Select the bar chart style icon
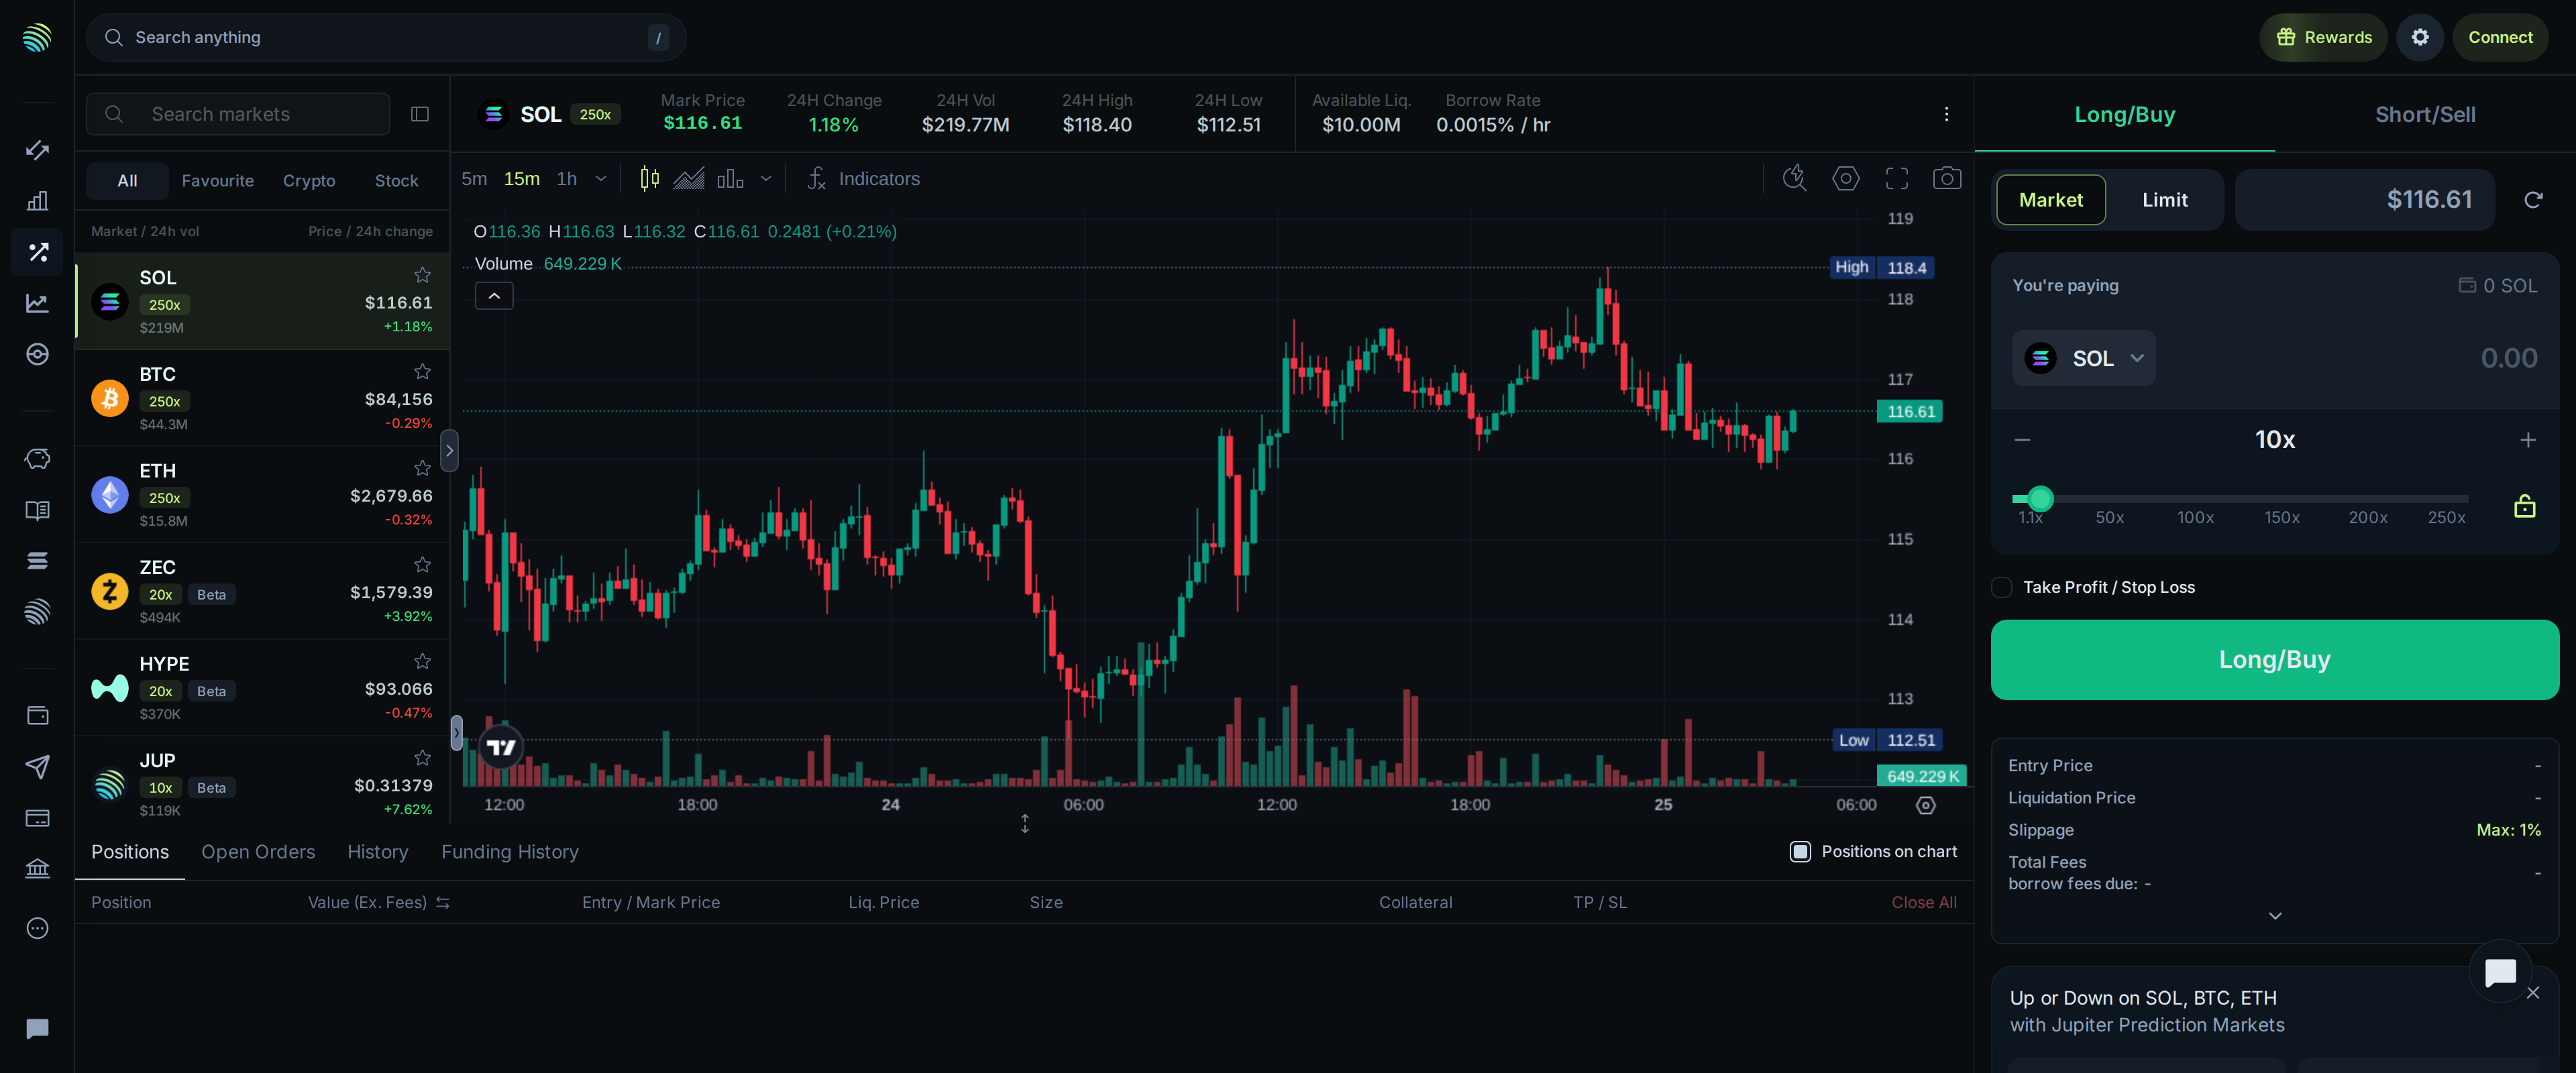 [x=730, y=179]
